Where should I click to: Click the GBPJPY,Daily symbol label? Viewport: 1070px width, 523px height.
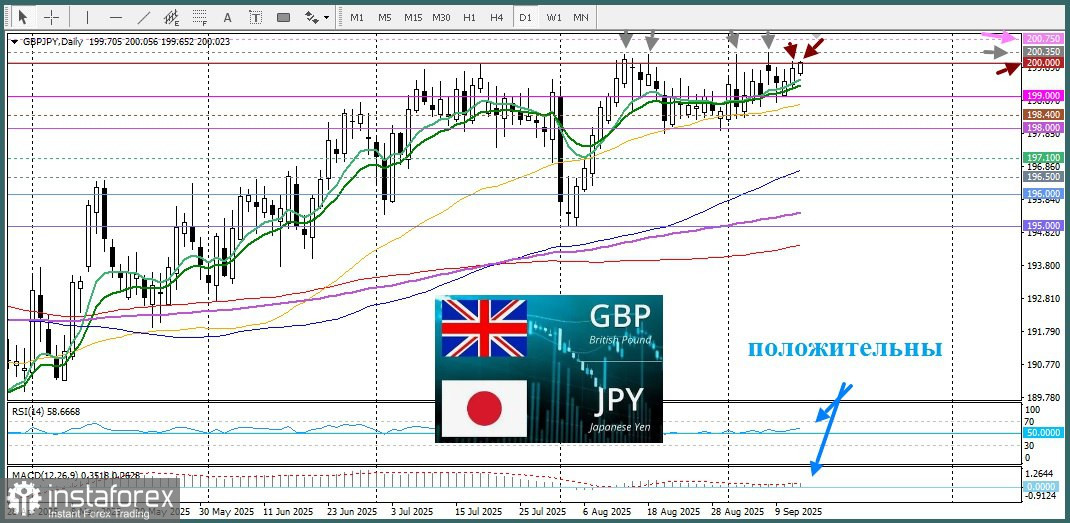click(52, 42)
